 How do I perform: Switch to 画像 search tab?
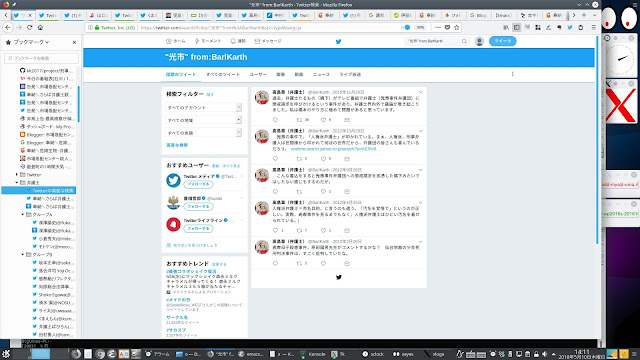click(x=280, y=74)
